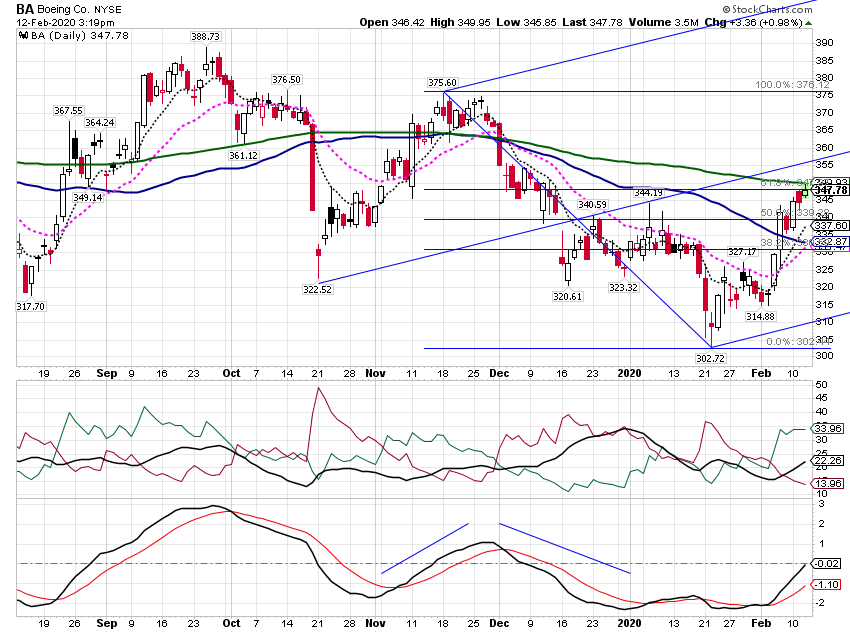Click the 337.60 moving average value tag
850x633 pixels.
(830, 225)
